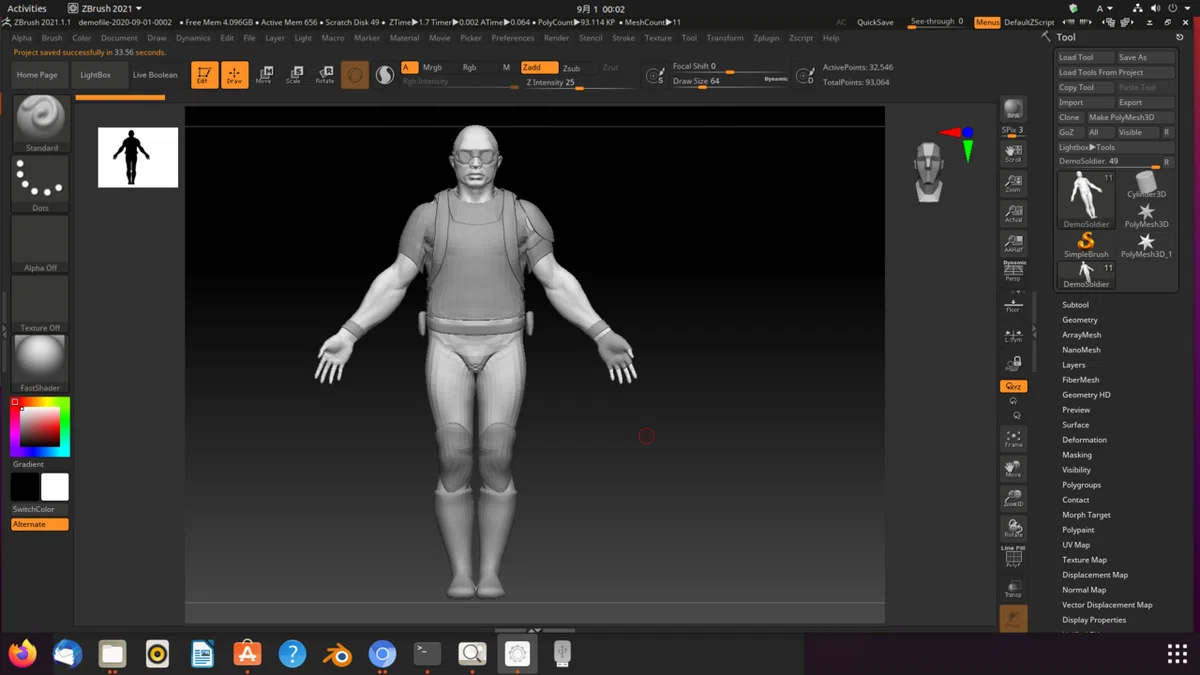Image resolution: width=1200 pixels, height=675 pixels.
Task: Select the Cylinder3D tool thumbnail
Action: [x=1146, y=186]
